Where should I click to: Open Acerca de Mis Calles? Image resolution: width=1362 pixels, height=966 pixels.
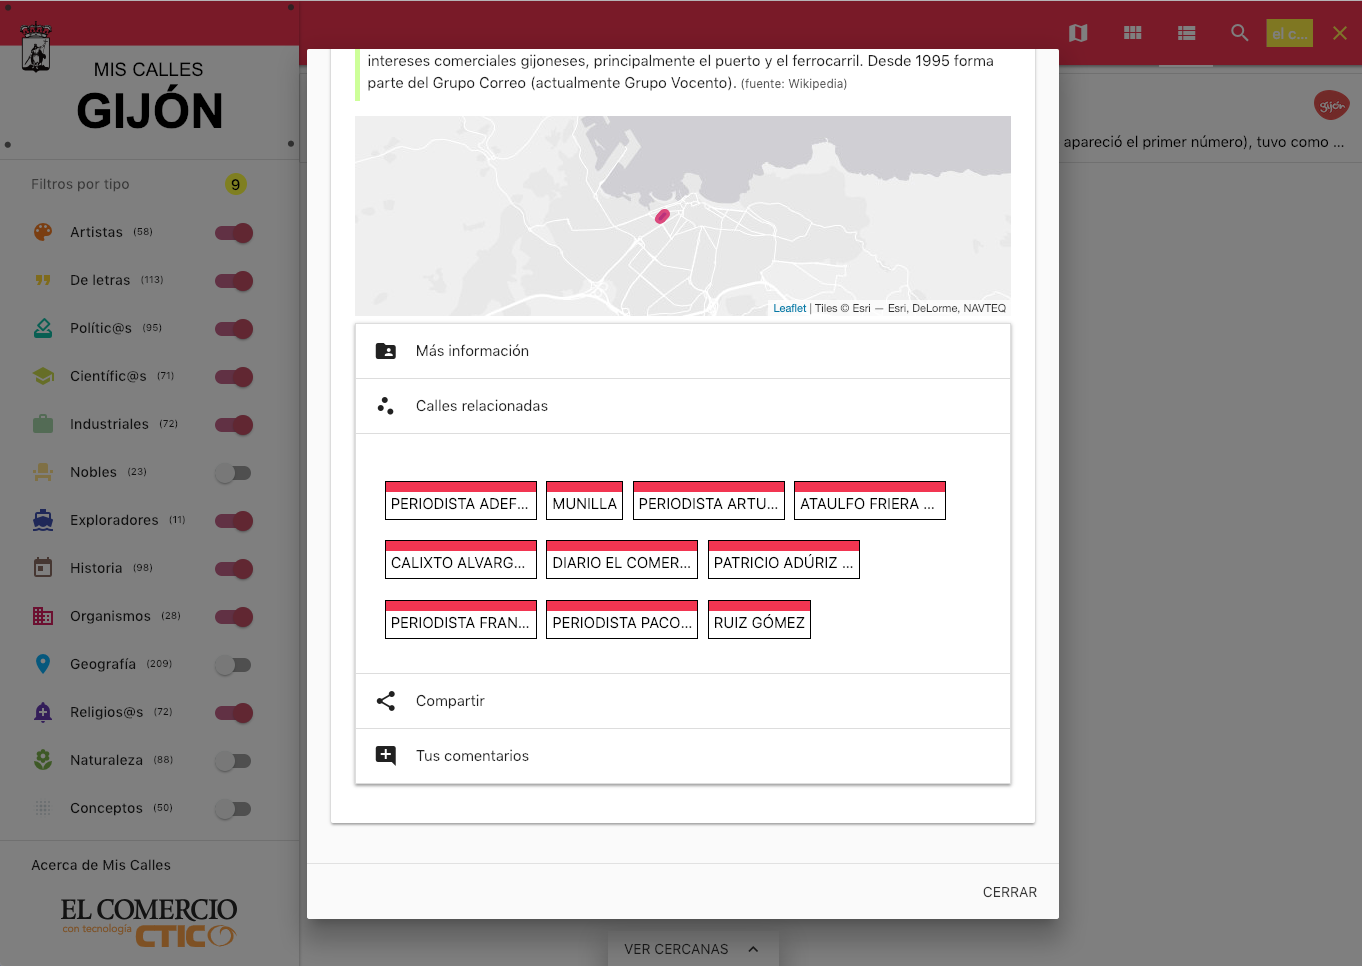(101, 865)
